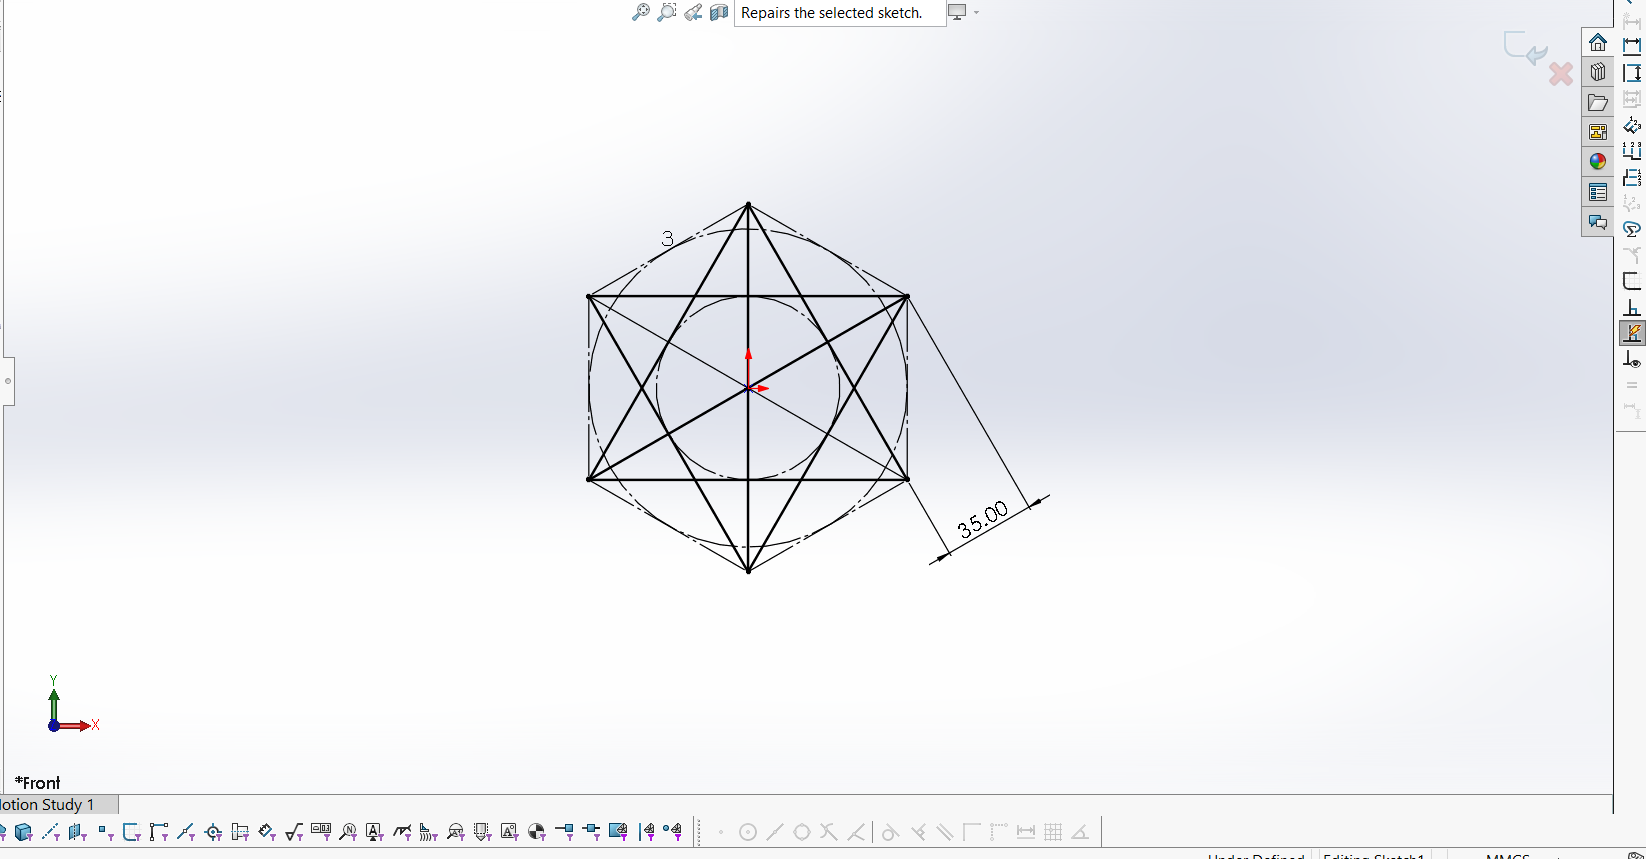The image size is (1646, 859).
Task: Confirm sketch with the exit sketch corner icon
Action: pos(1524,47)
